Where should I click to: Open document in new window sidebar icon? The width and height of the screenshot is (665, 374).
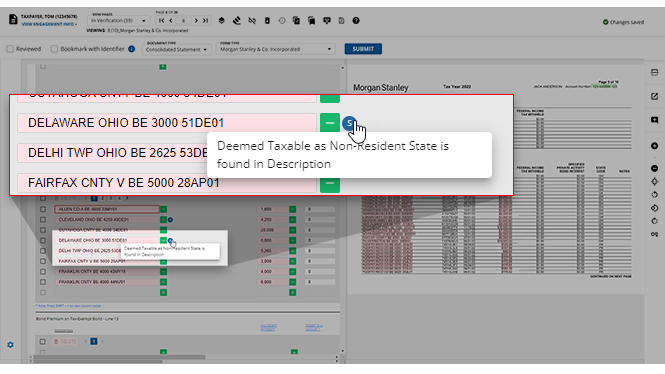[x=654, y=96]
